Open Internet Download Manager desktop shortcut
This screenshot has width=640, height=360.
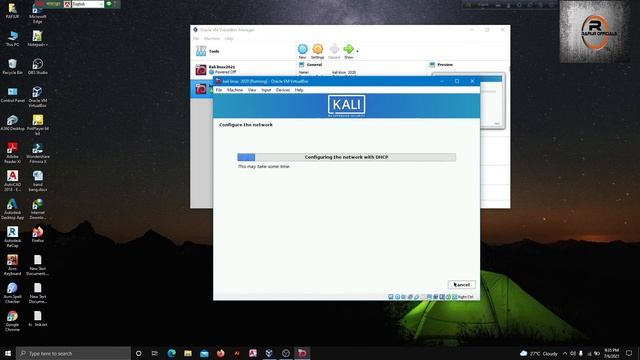coord(38,209)
